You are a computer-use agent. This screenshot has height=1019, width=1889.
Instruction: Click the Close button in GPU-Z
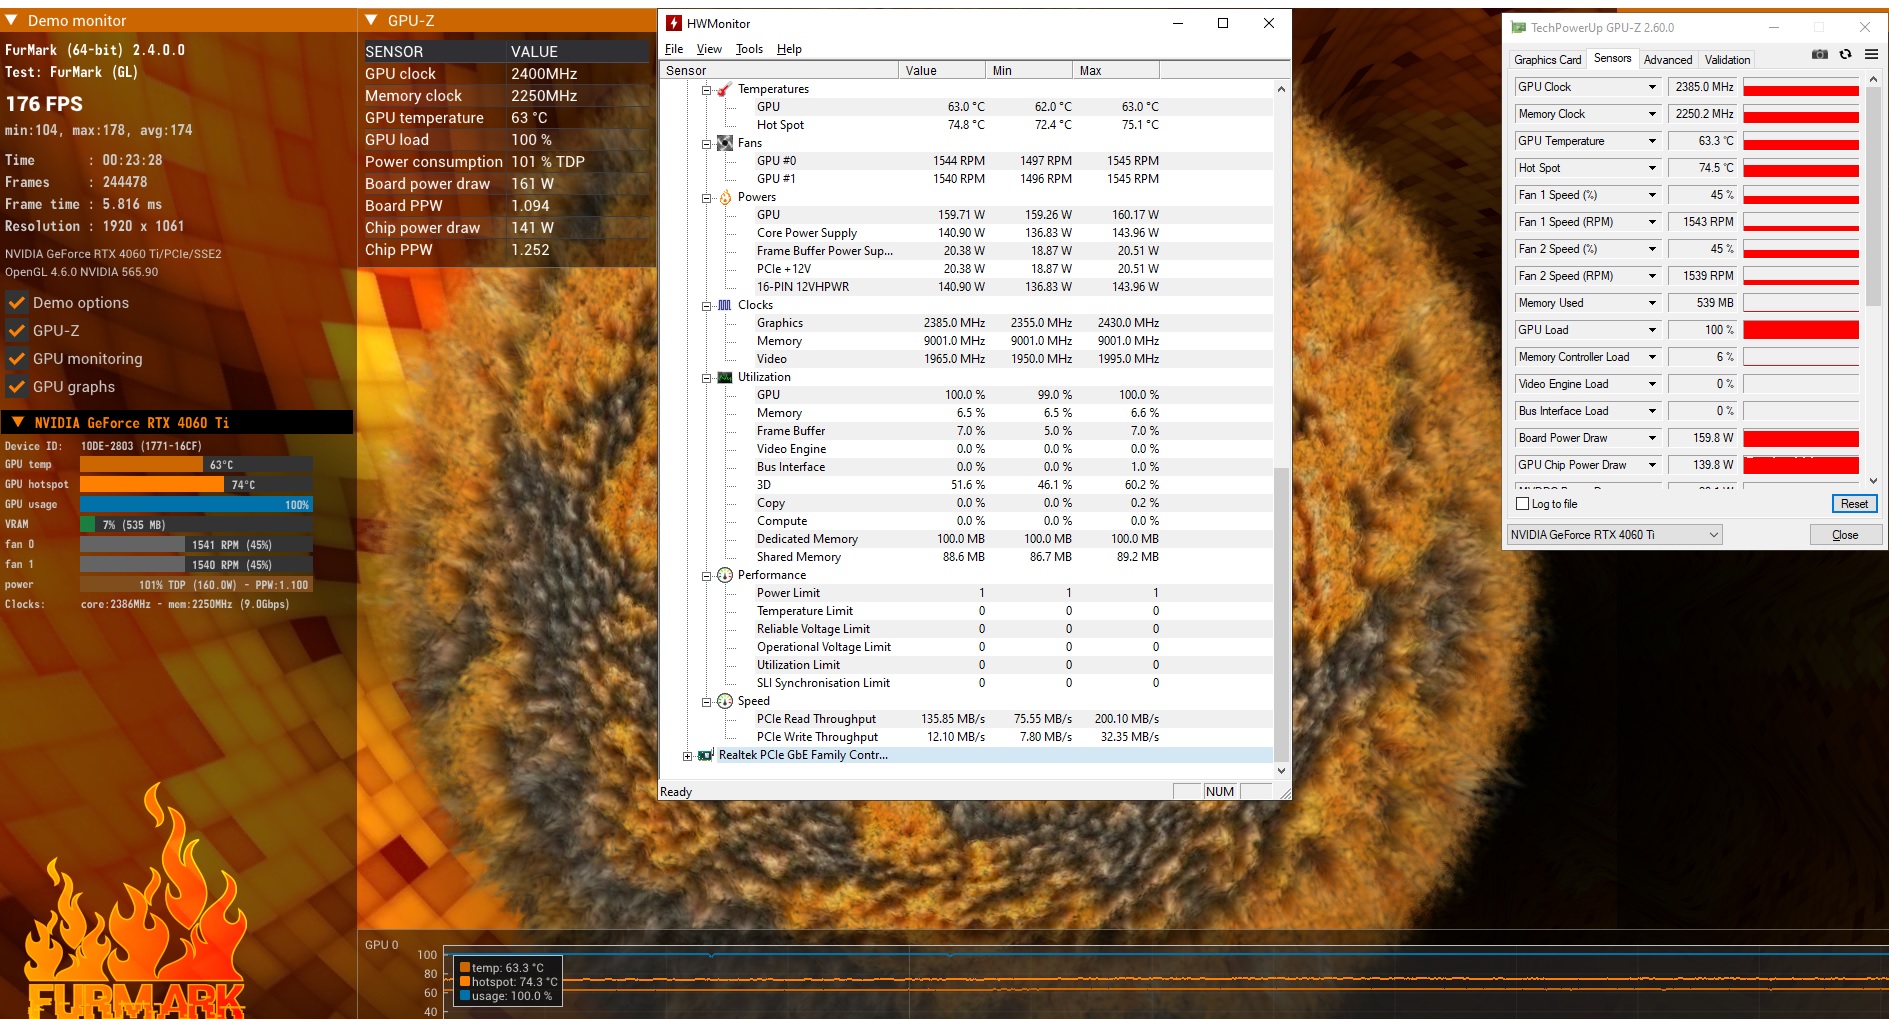[1845, 535]
